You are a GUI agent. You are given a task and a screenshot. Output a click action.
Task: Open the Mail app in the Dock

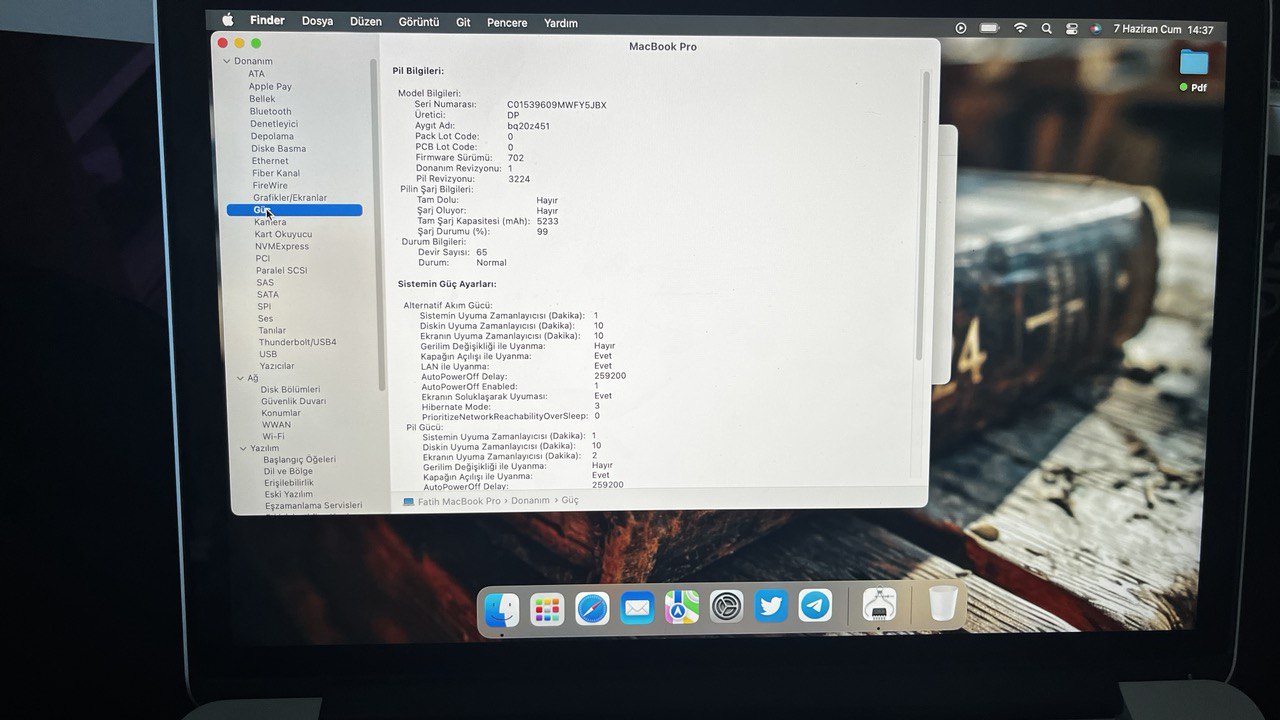click(x=637, y=608)
